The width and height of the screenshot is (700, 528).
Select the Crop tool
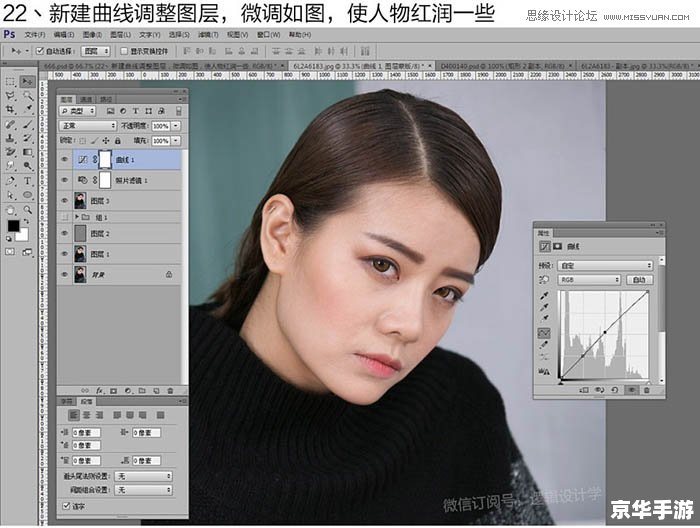tap(11, 109)
